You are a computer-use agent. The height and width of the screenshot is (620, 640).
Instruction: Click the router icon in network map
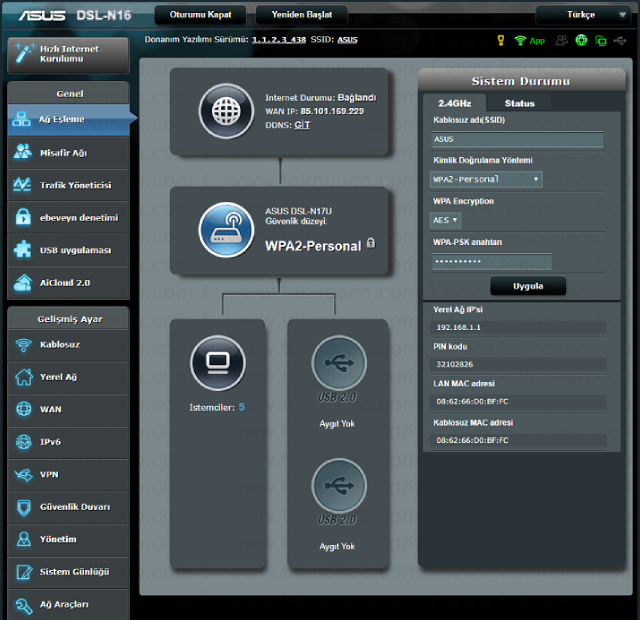226,230
